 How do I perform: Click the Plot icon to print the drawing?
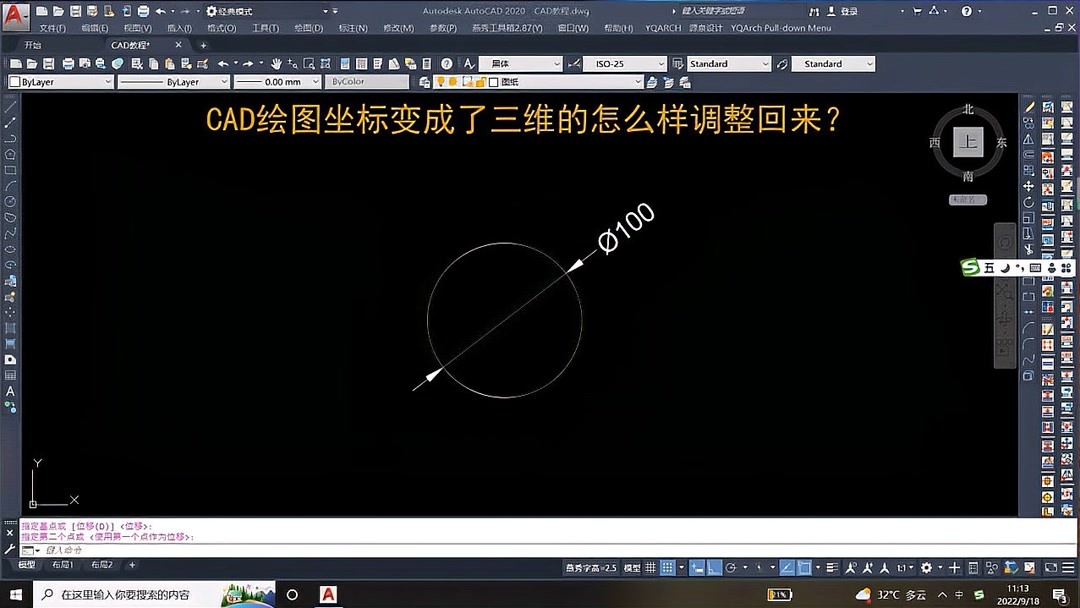(x=67, y=63)
